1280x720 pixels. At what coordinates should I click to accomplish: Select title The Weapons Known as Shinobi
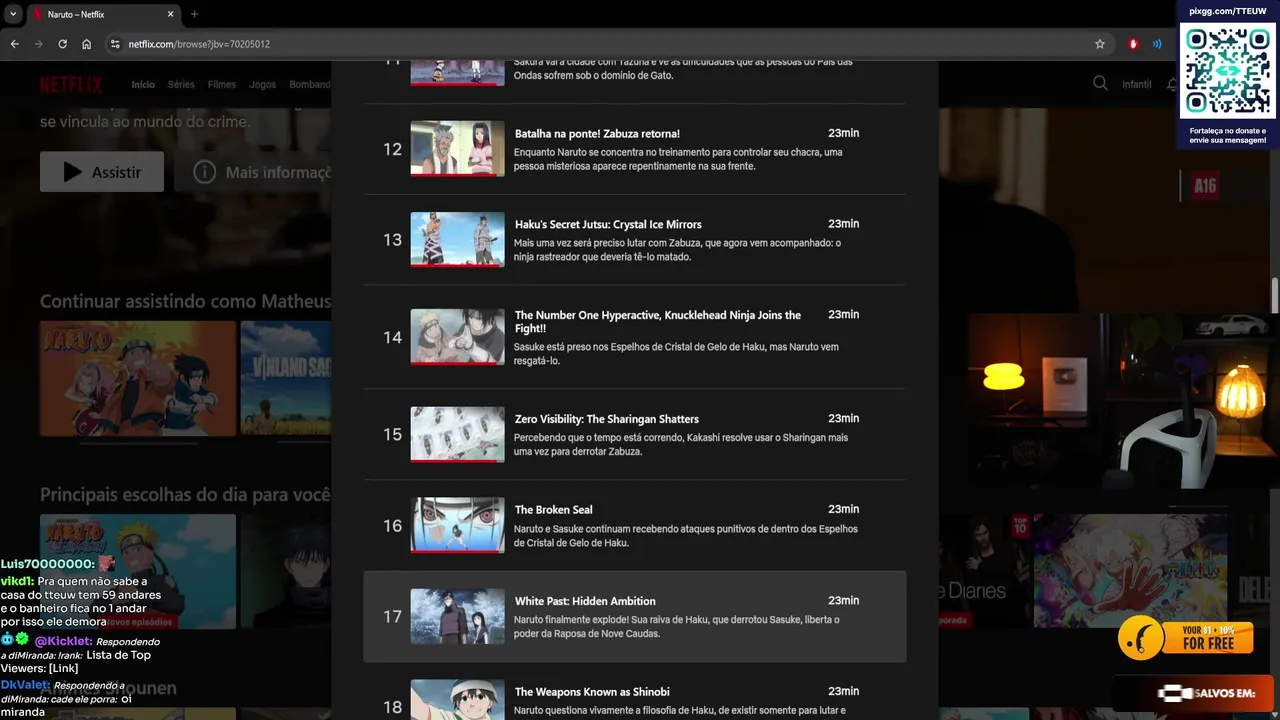592,692
